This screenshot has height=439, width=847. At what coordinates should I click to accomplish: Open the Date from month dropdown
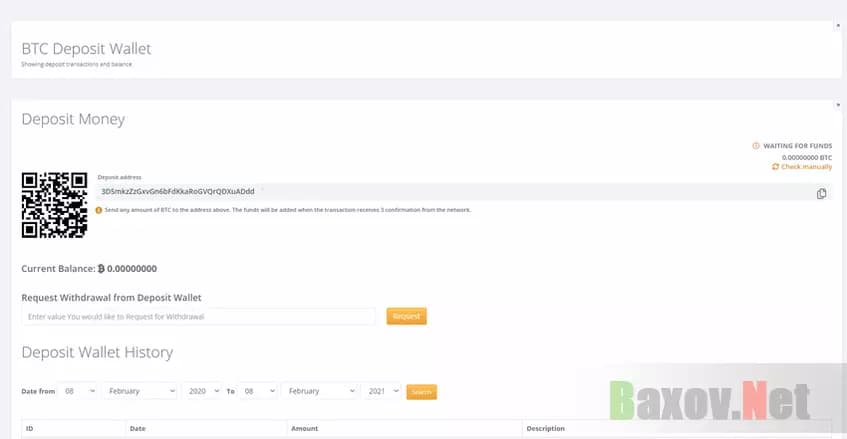click(139, 391)
